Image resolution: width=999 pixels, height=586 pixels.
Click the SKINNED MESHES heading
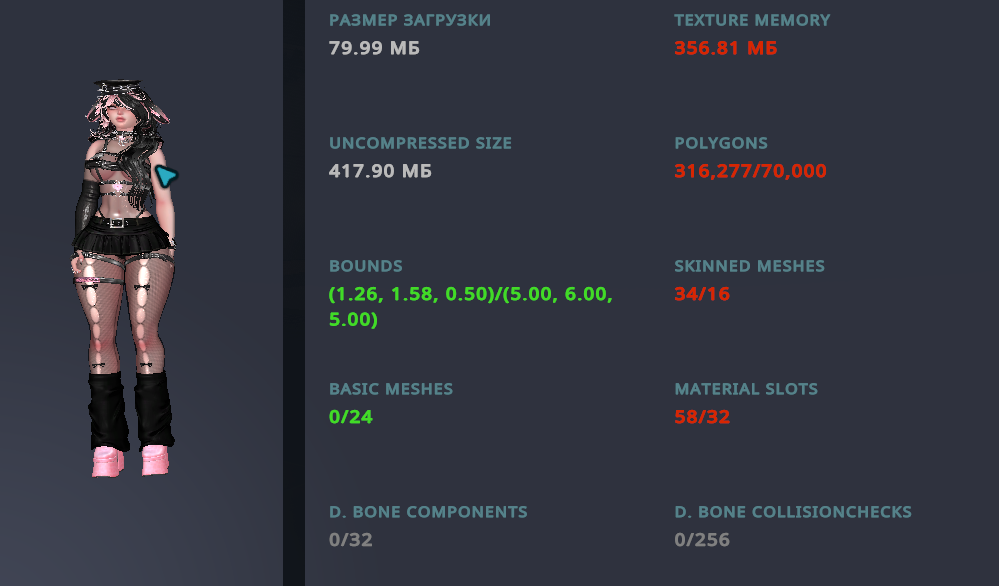[749, 266]
